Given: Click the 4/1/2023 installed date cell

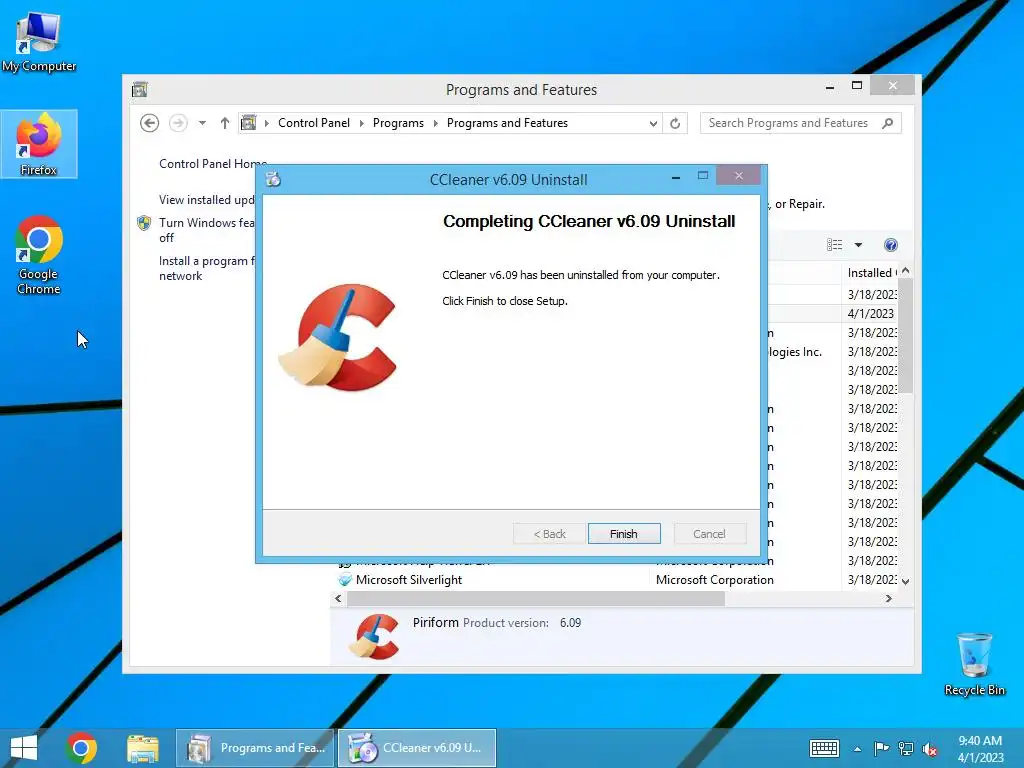Looking at the screenshot, I should [x=871, y=313].
